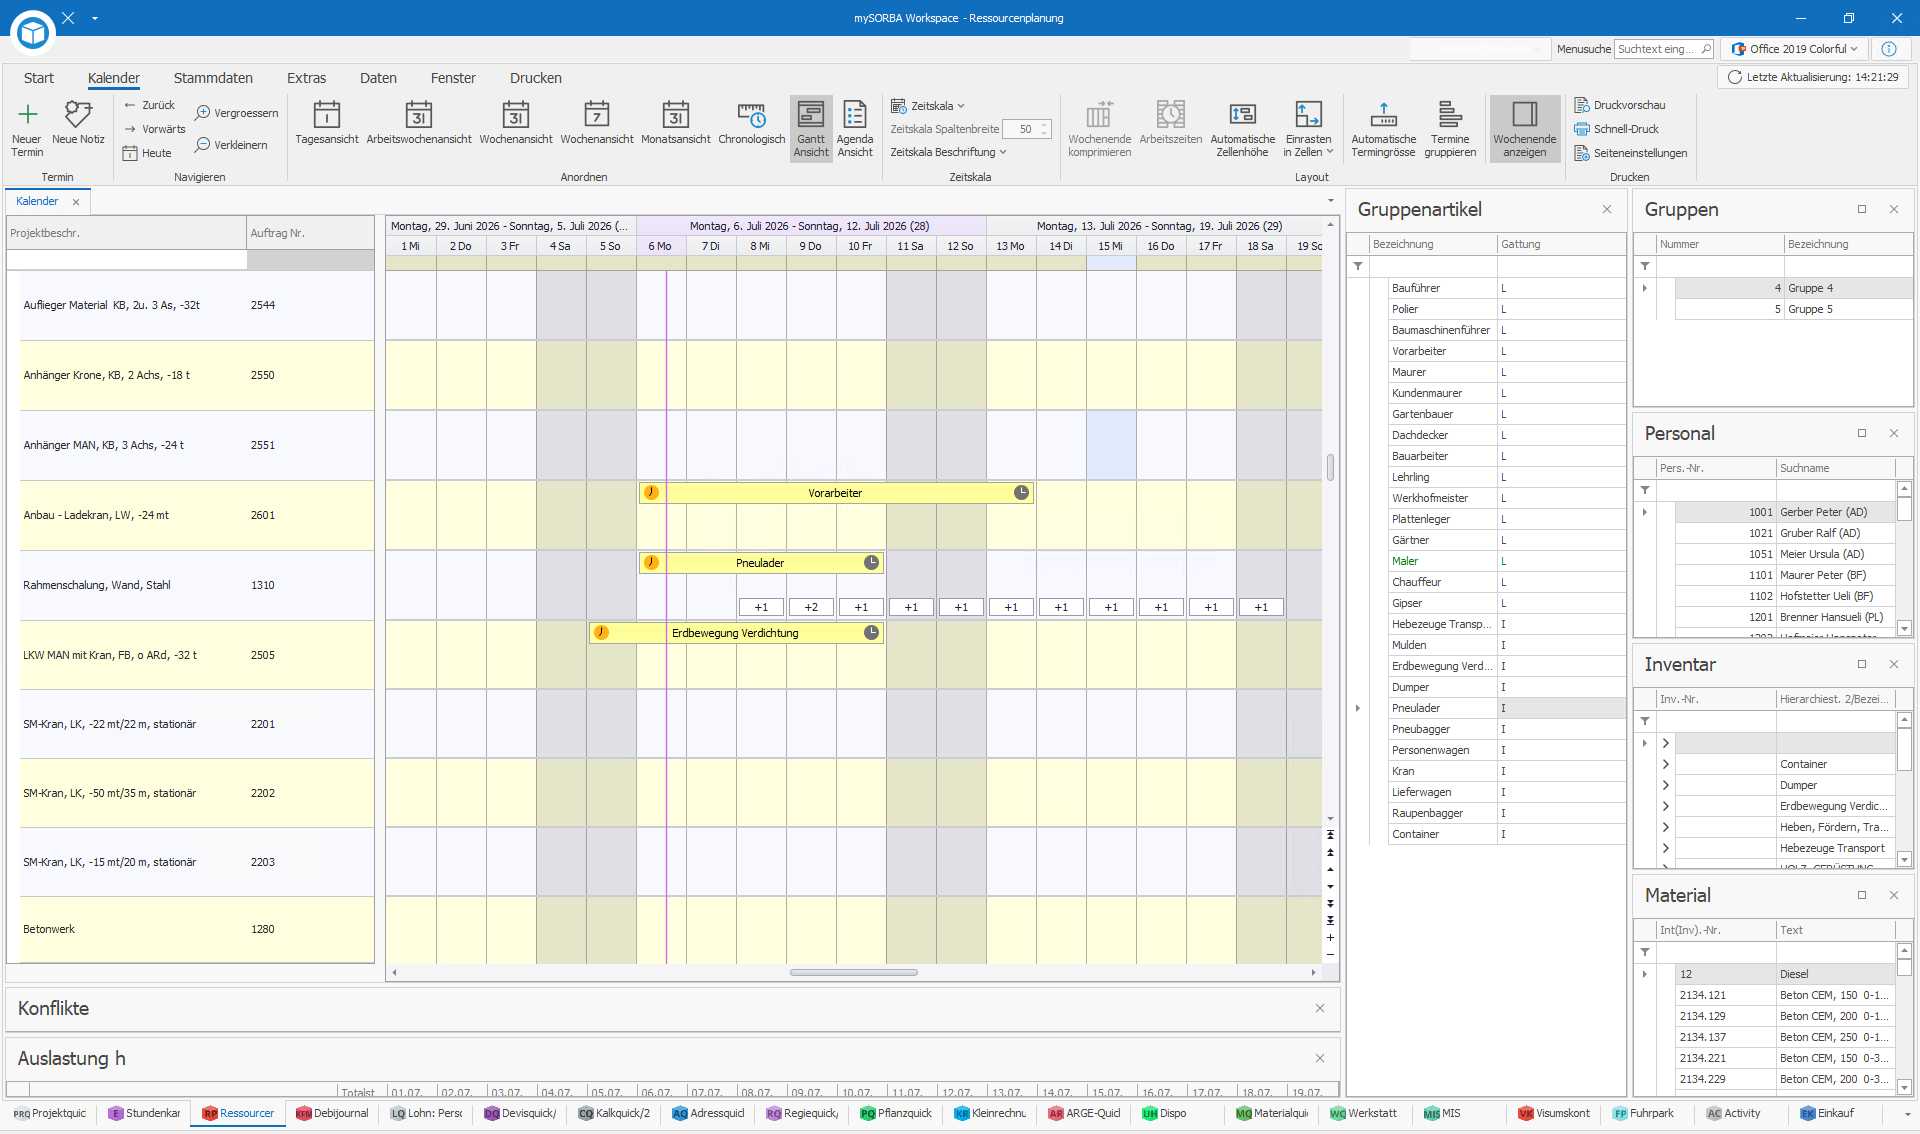Maximize the Gruppen panel
Image resolution: width=1920 pixels, height=1134 pixels.
point(1862,209)
